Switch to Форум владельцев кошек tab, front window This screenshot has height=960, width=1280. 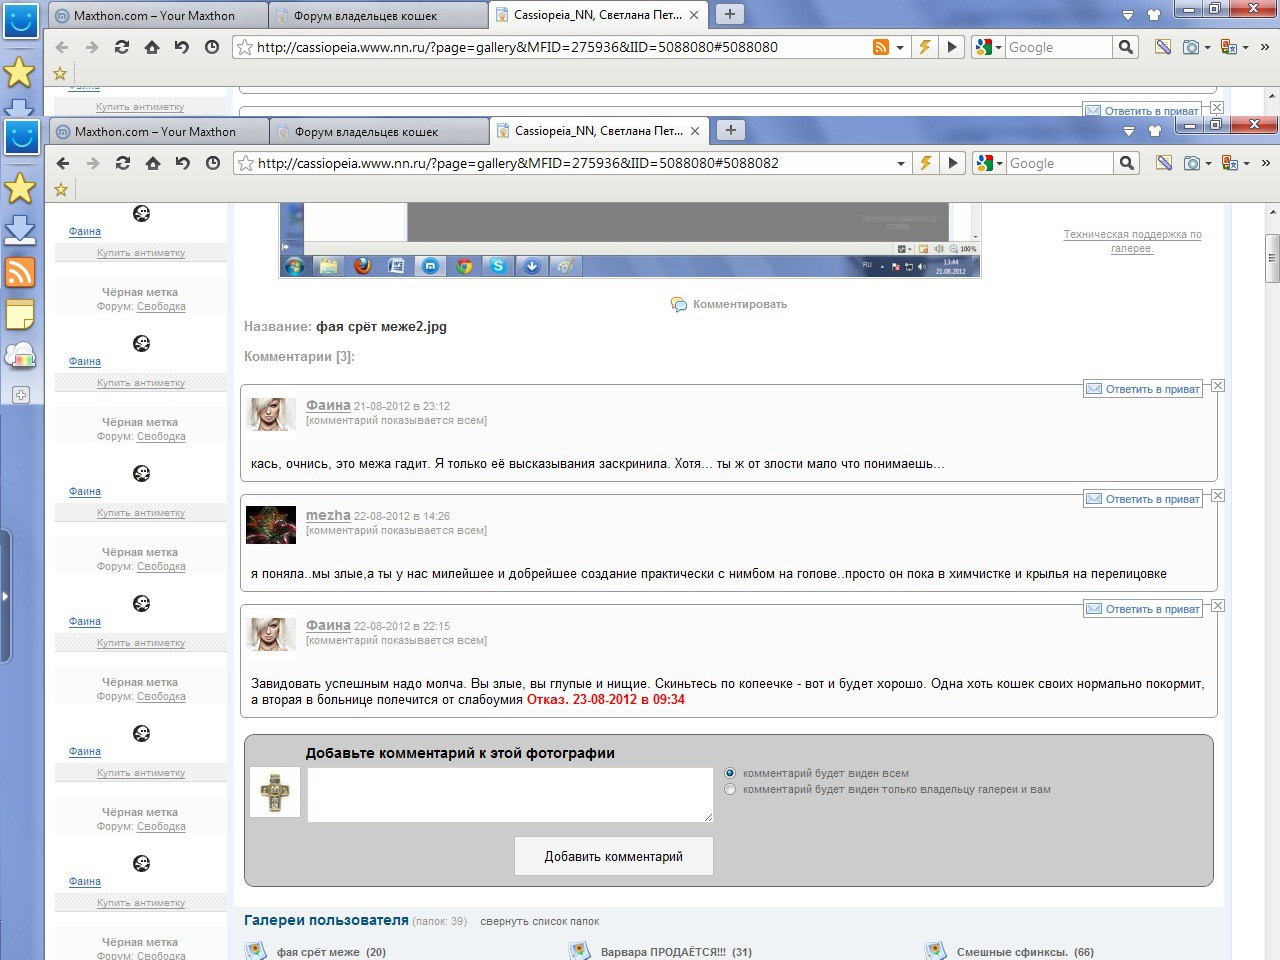(379, 131)
